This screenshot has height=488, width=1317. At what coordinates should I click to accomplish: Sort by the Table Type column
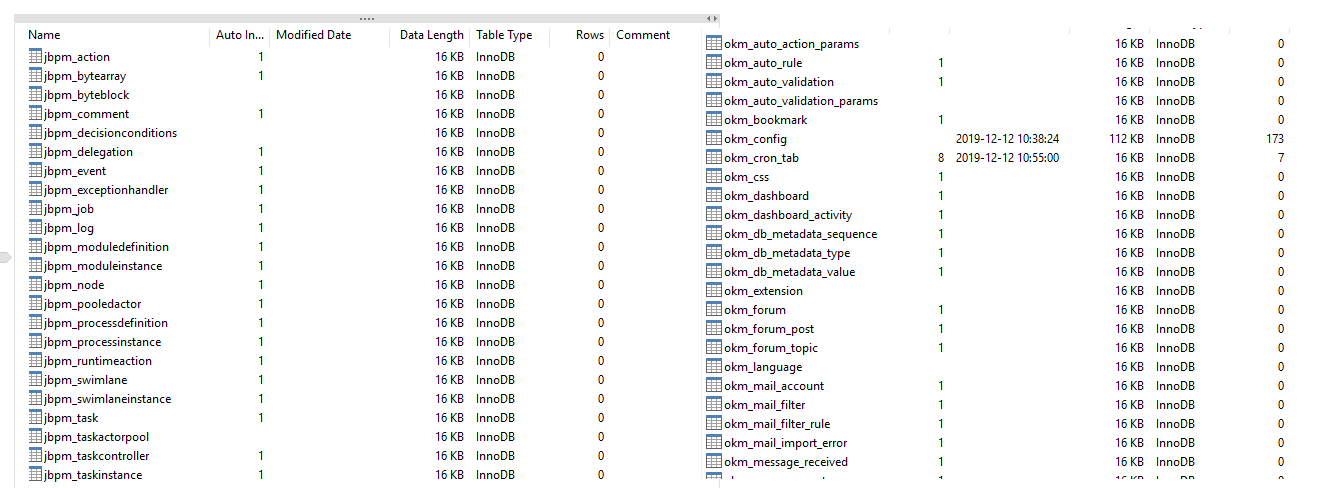504,35
